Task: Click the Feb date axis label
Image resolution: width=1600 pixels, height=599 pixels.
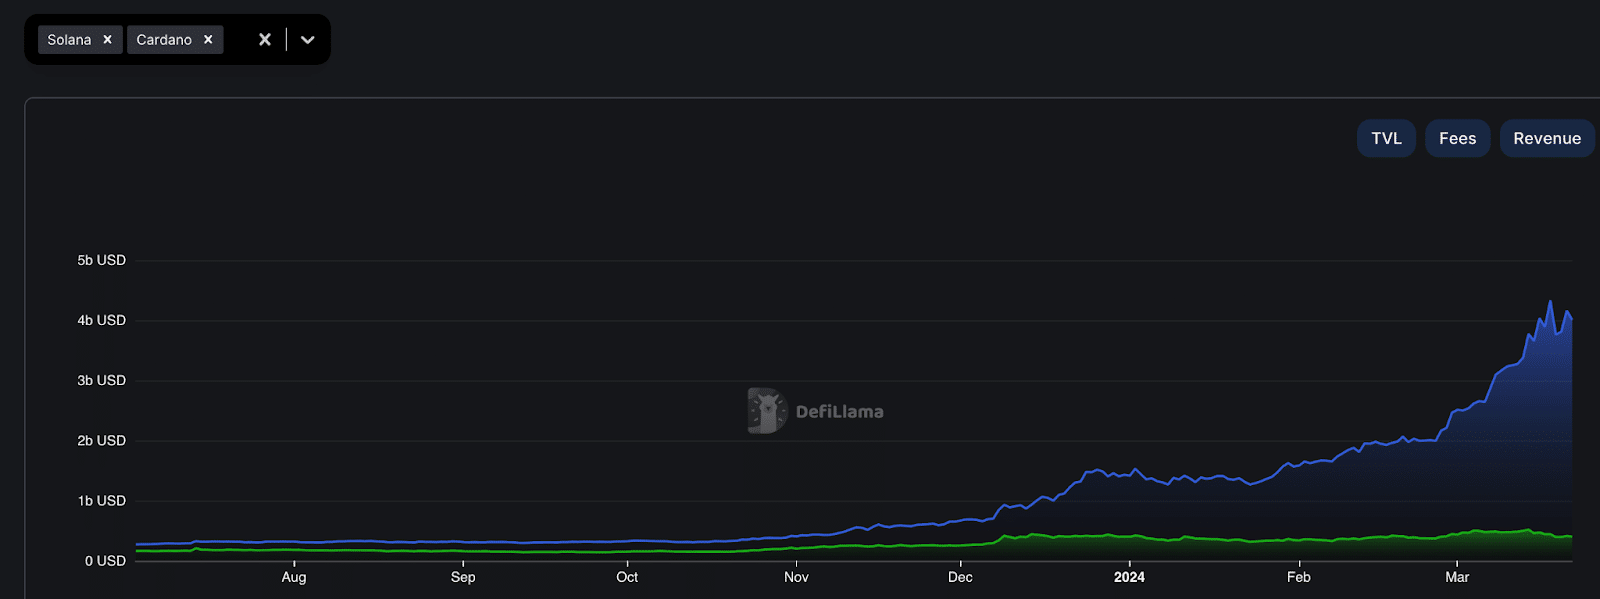Action: (1299, 577)
